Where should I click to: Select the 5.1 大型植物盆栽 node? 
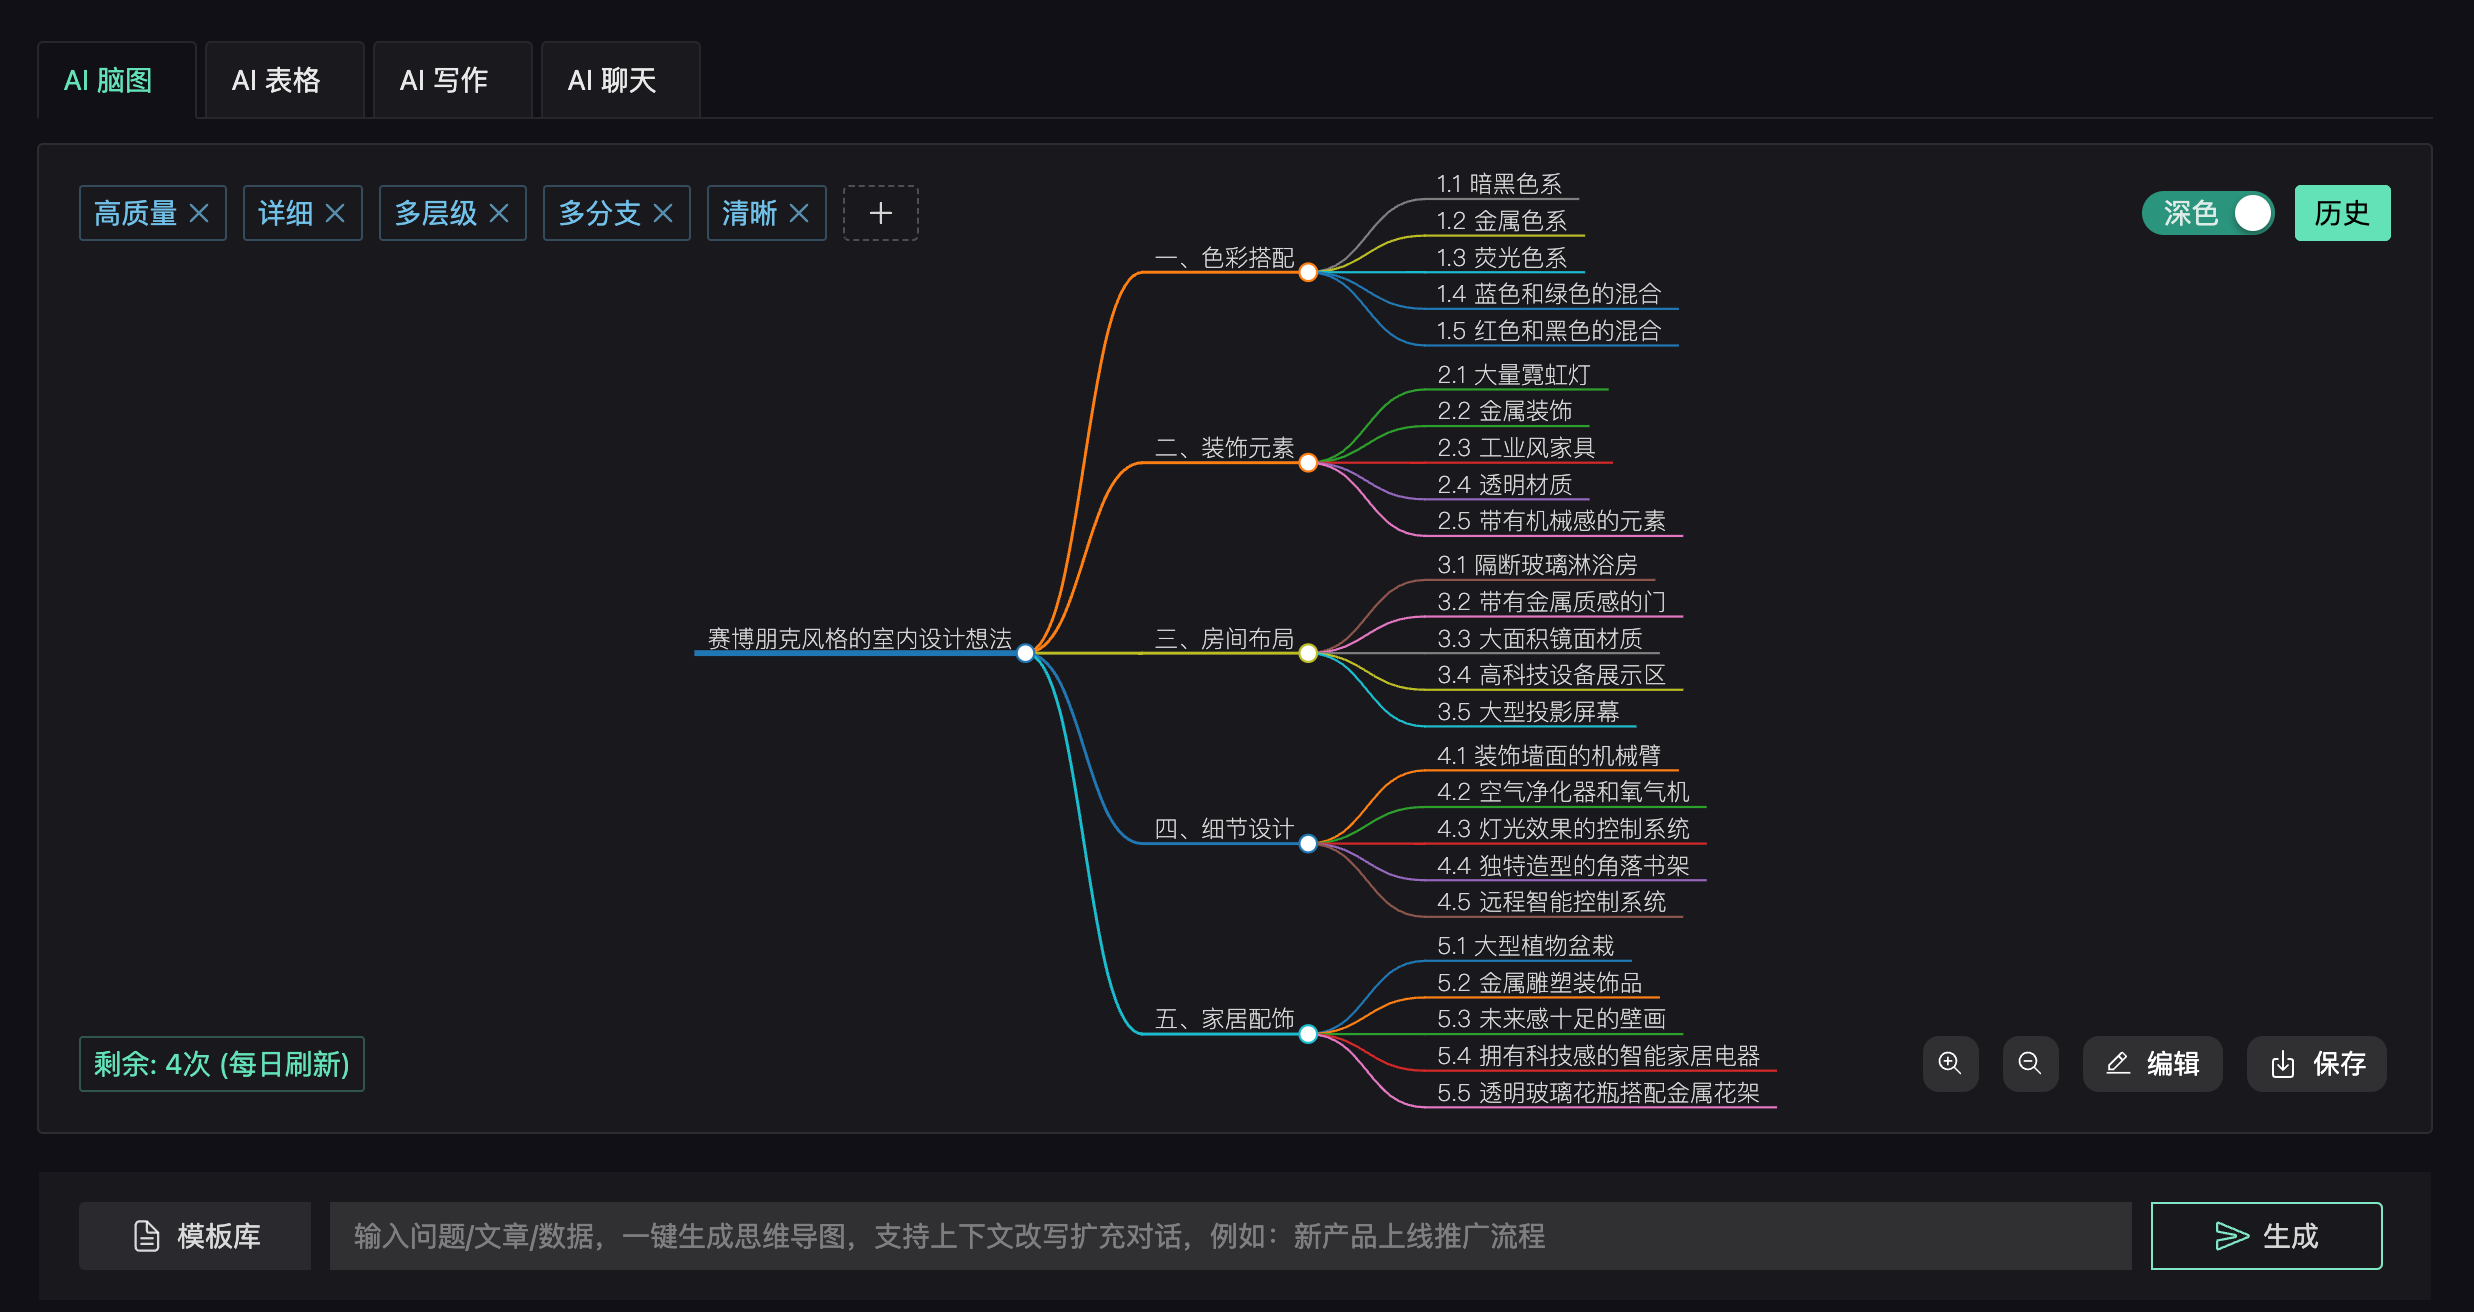(x=1526, y=946)
